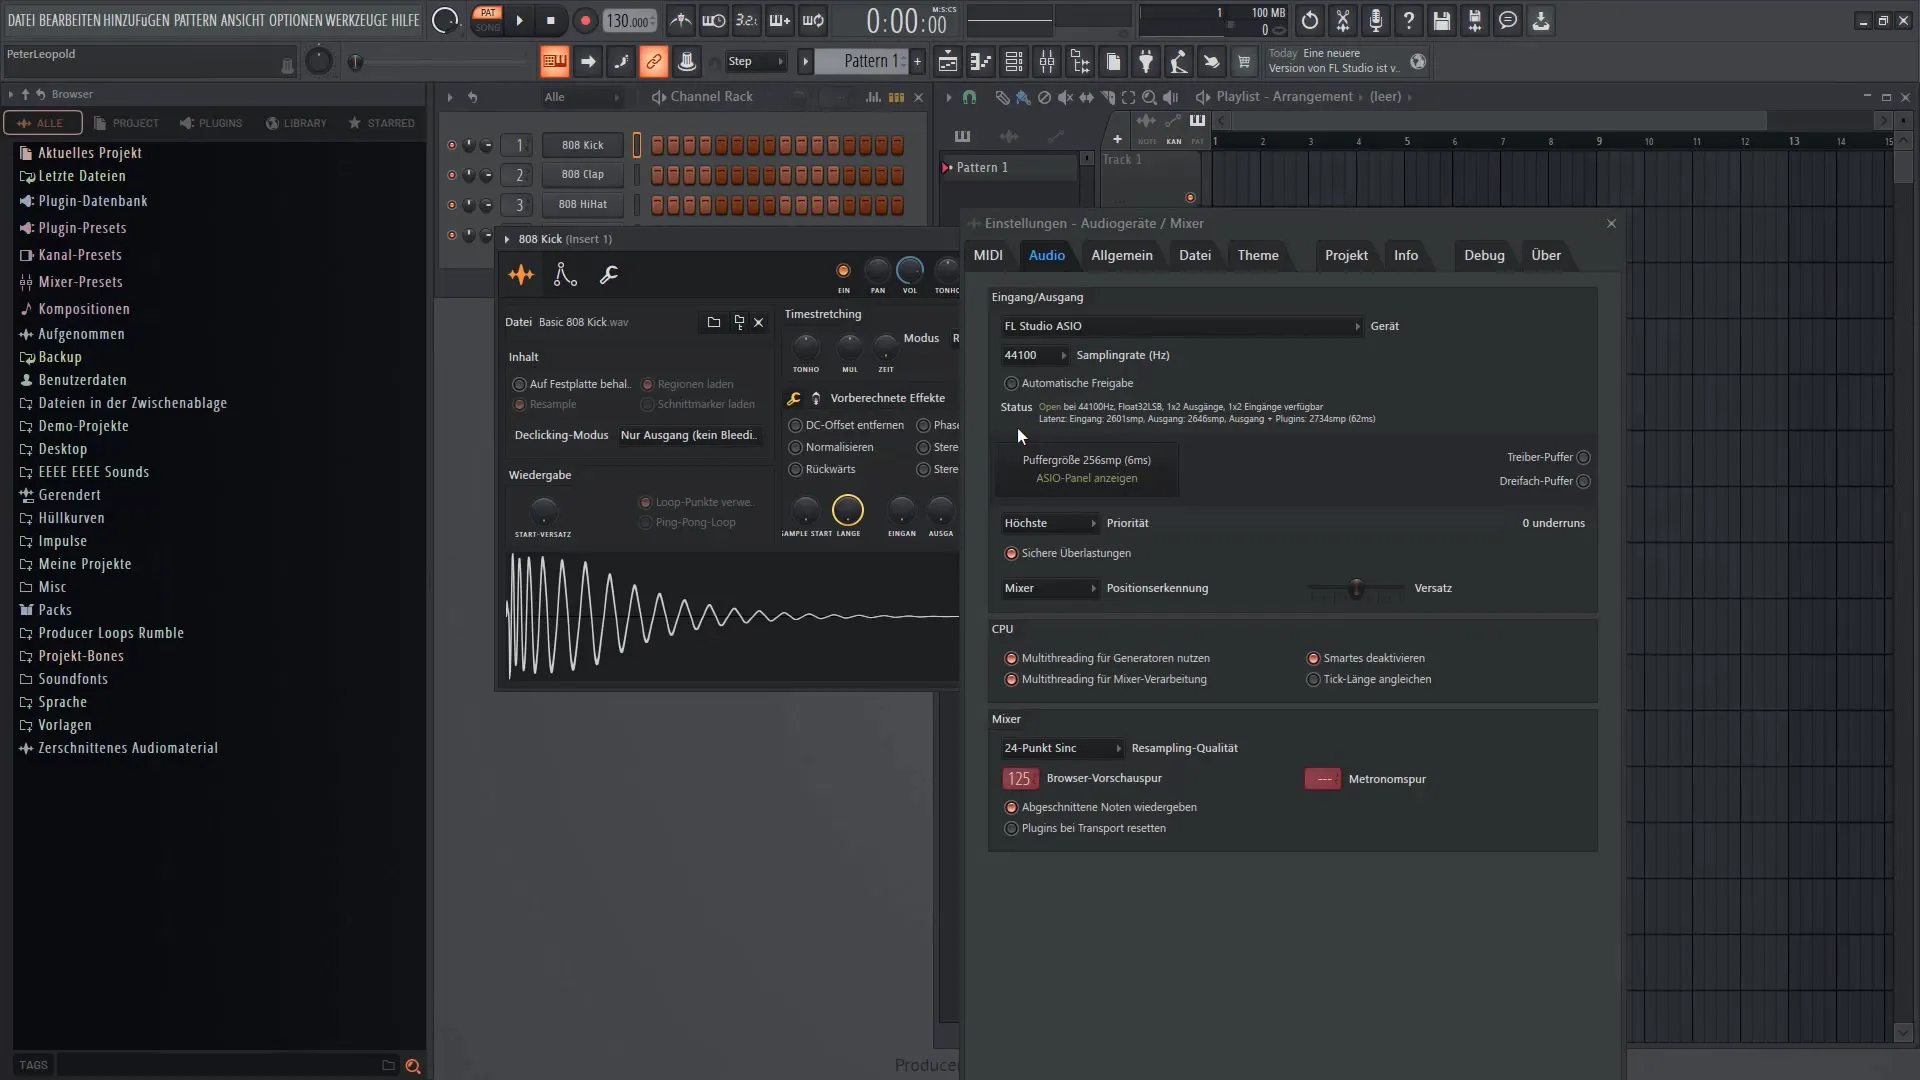Image resolution: width=1920 pixels, height=1080 pixels.
Task: Open the piano roll view icon
Action: pyautogui.click(x=981, y=62)
